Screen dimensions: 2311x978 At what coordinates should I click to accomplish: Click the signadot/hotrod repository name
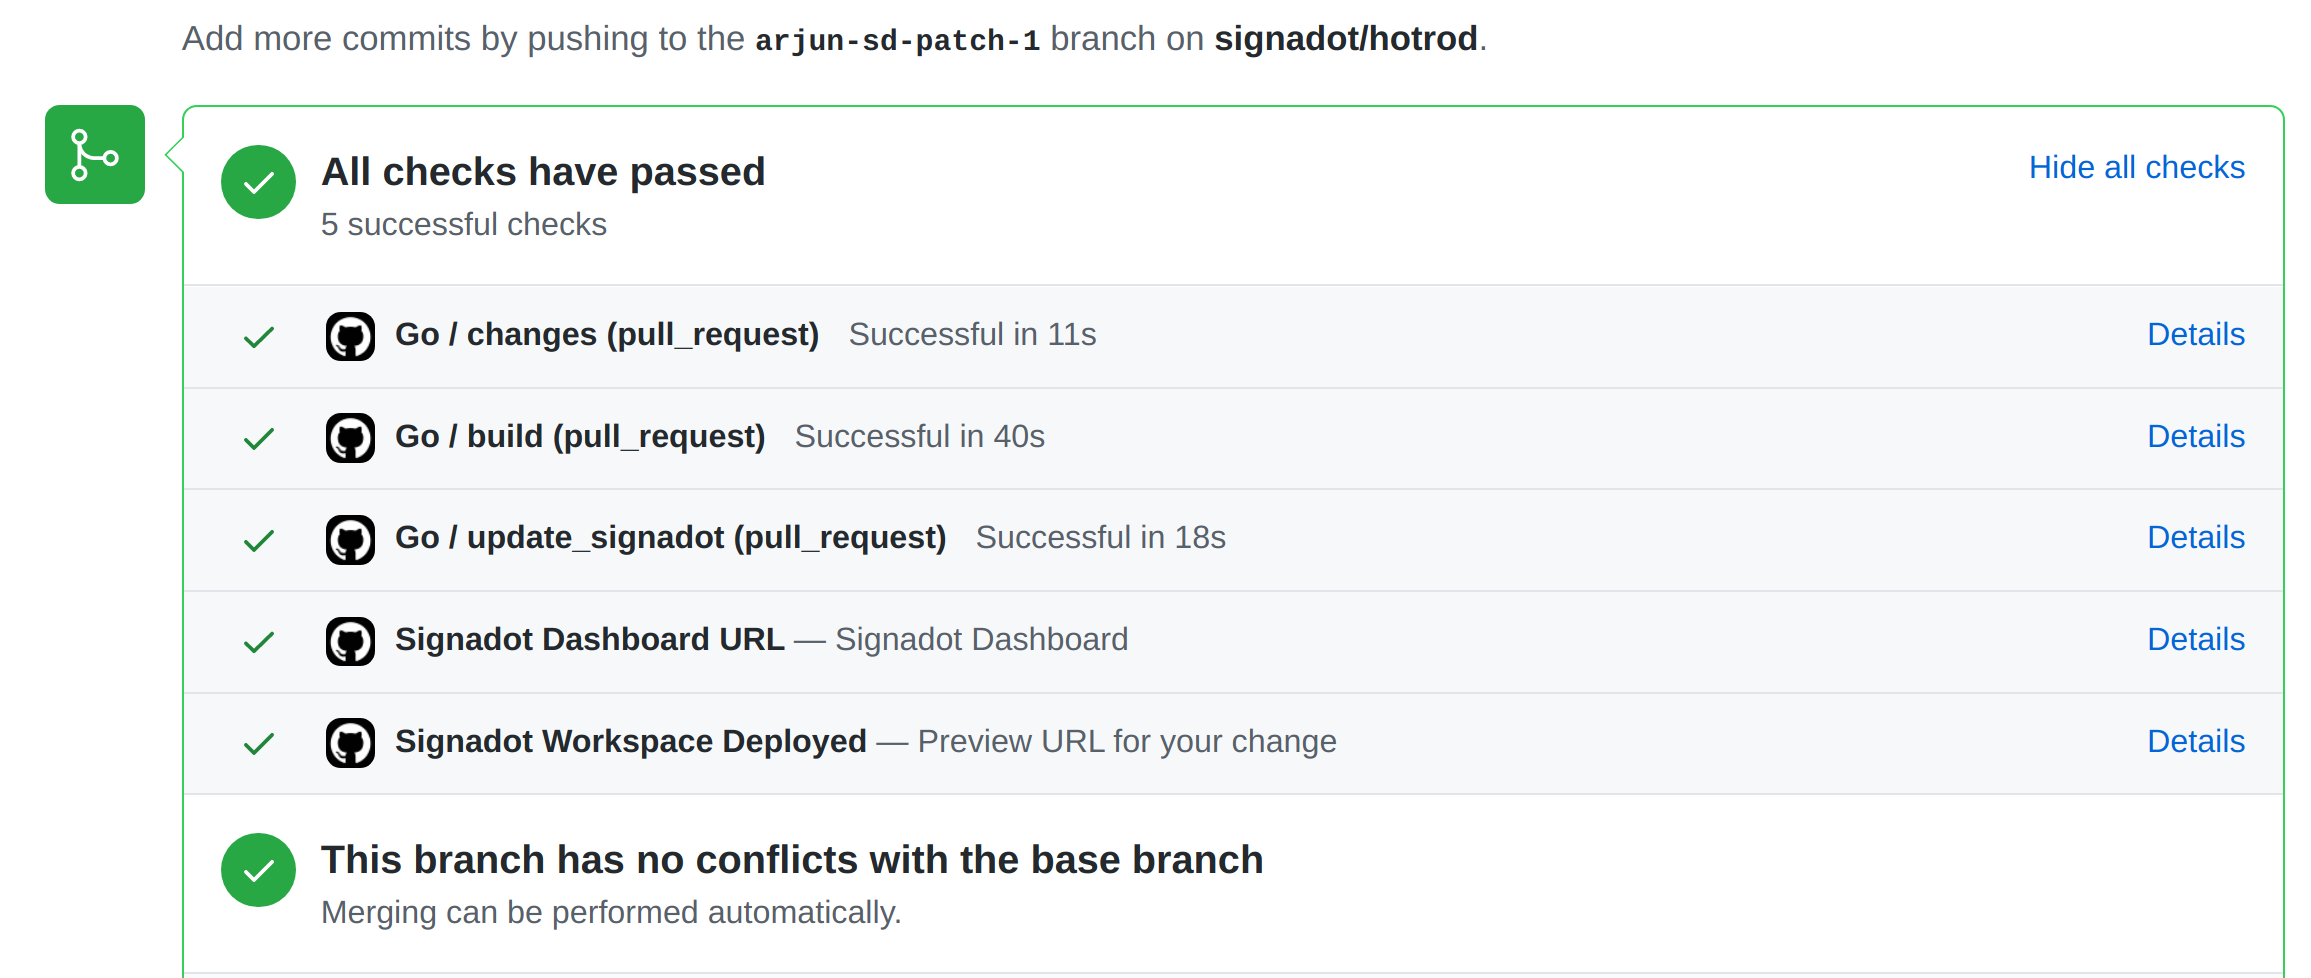1346,38
